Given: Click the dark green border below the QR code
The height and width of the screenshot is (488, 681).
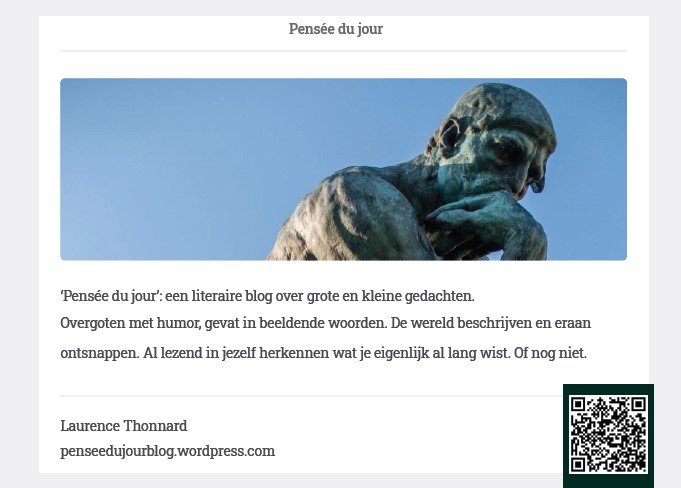Looking at the screenshot, I should [x=608, y=481].
